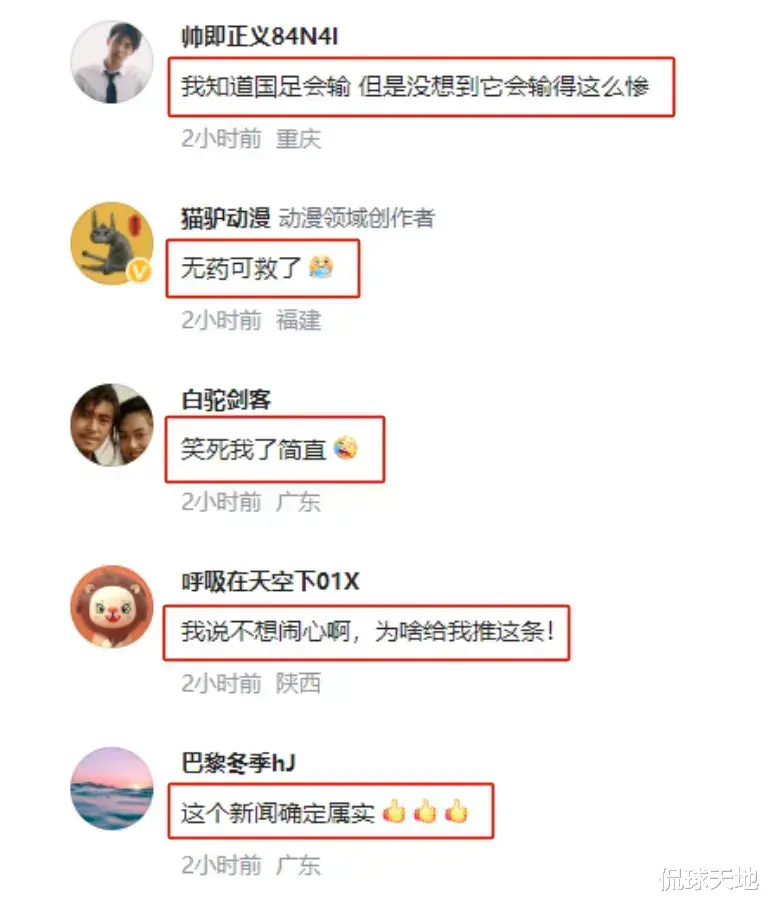Open username 白驼剑客
Image resolution: width=771 pixels, height=908 pixels.
[x=226, y=400]
